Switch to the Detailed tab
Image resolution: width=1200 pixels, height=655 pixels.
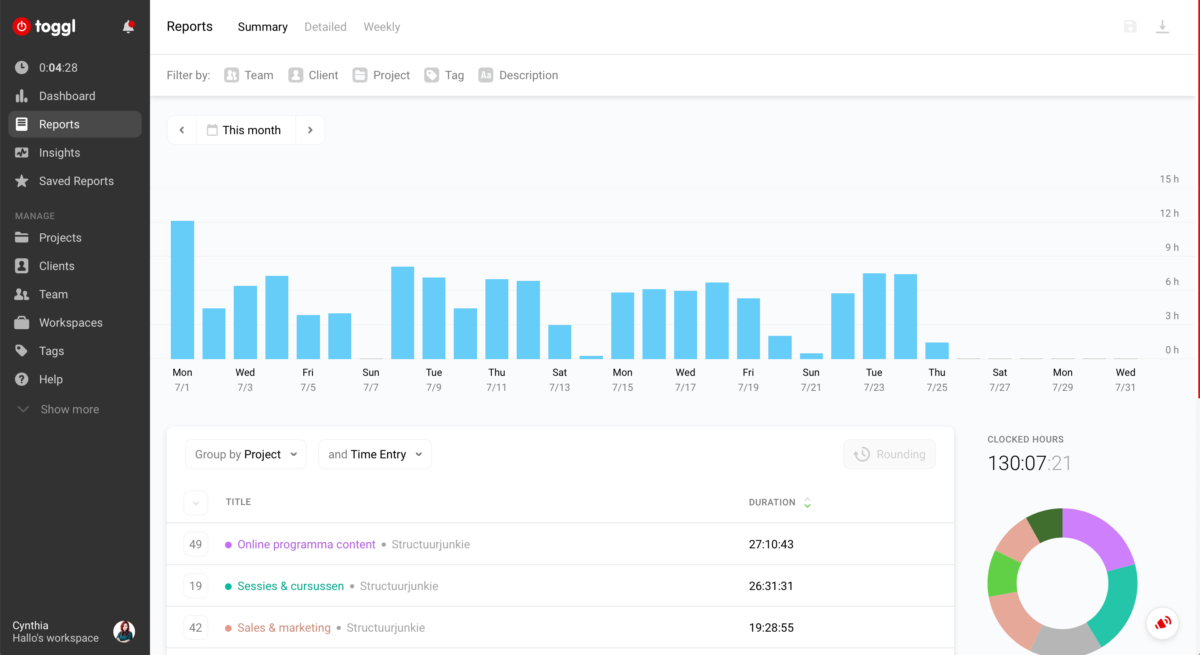[x=325, y=27]
